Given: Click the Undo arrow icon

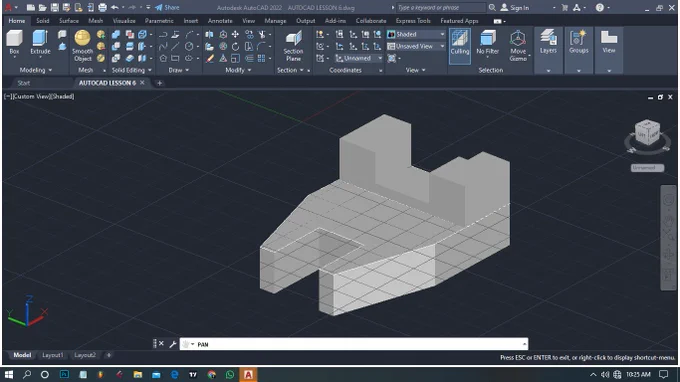Looking at the screenshot, I should 114,7.
